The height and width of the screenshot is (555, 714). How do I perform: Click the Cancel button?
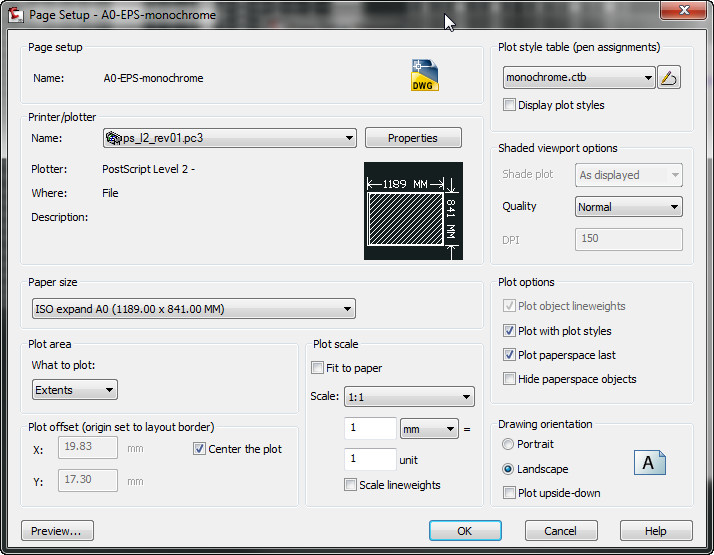(561, 531)
